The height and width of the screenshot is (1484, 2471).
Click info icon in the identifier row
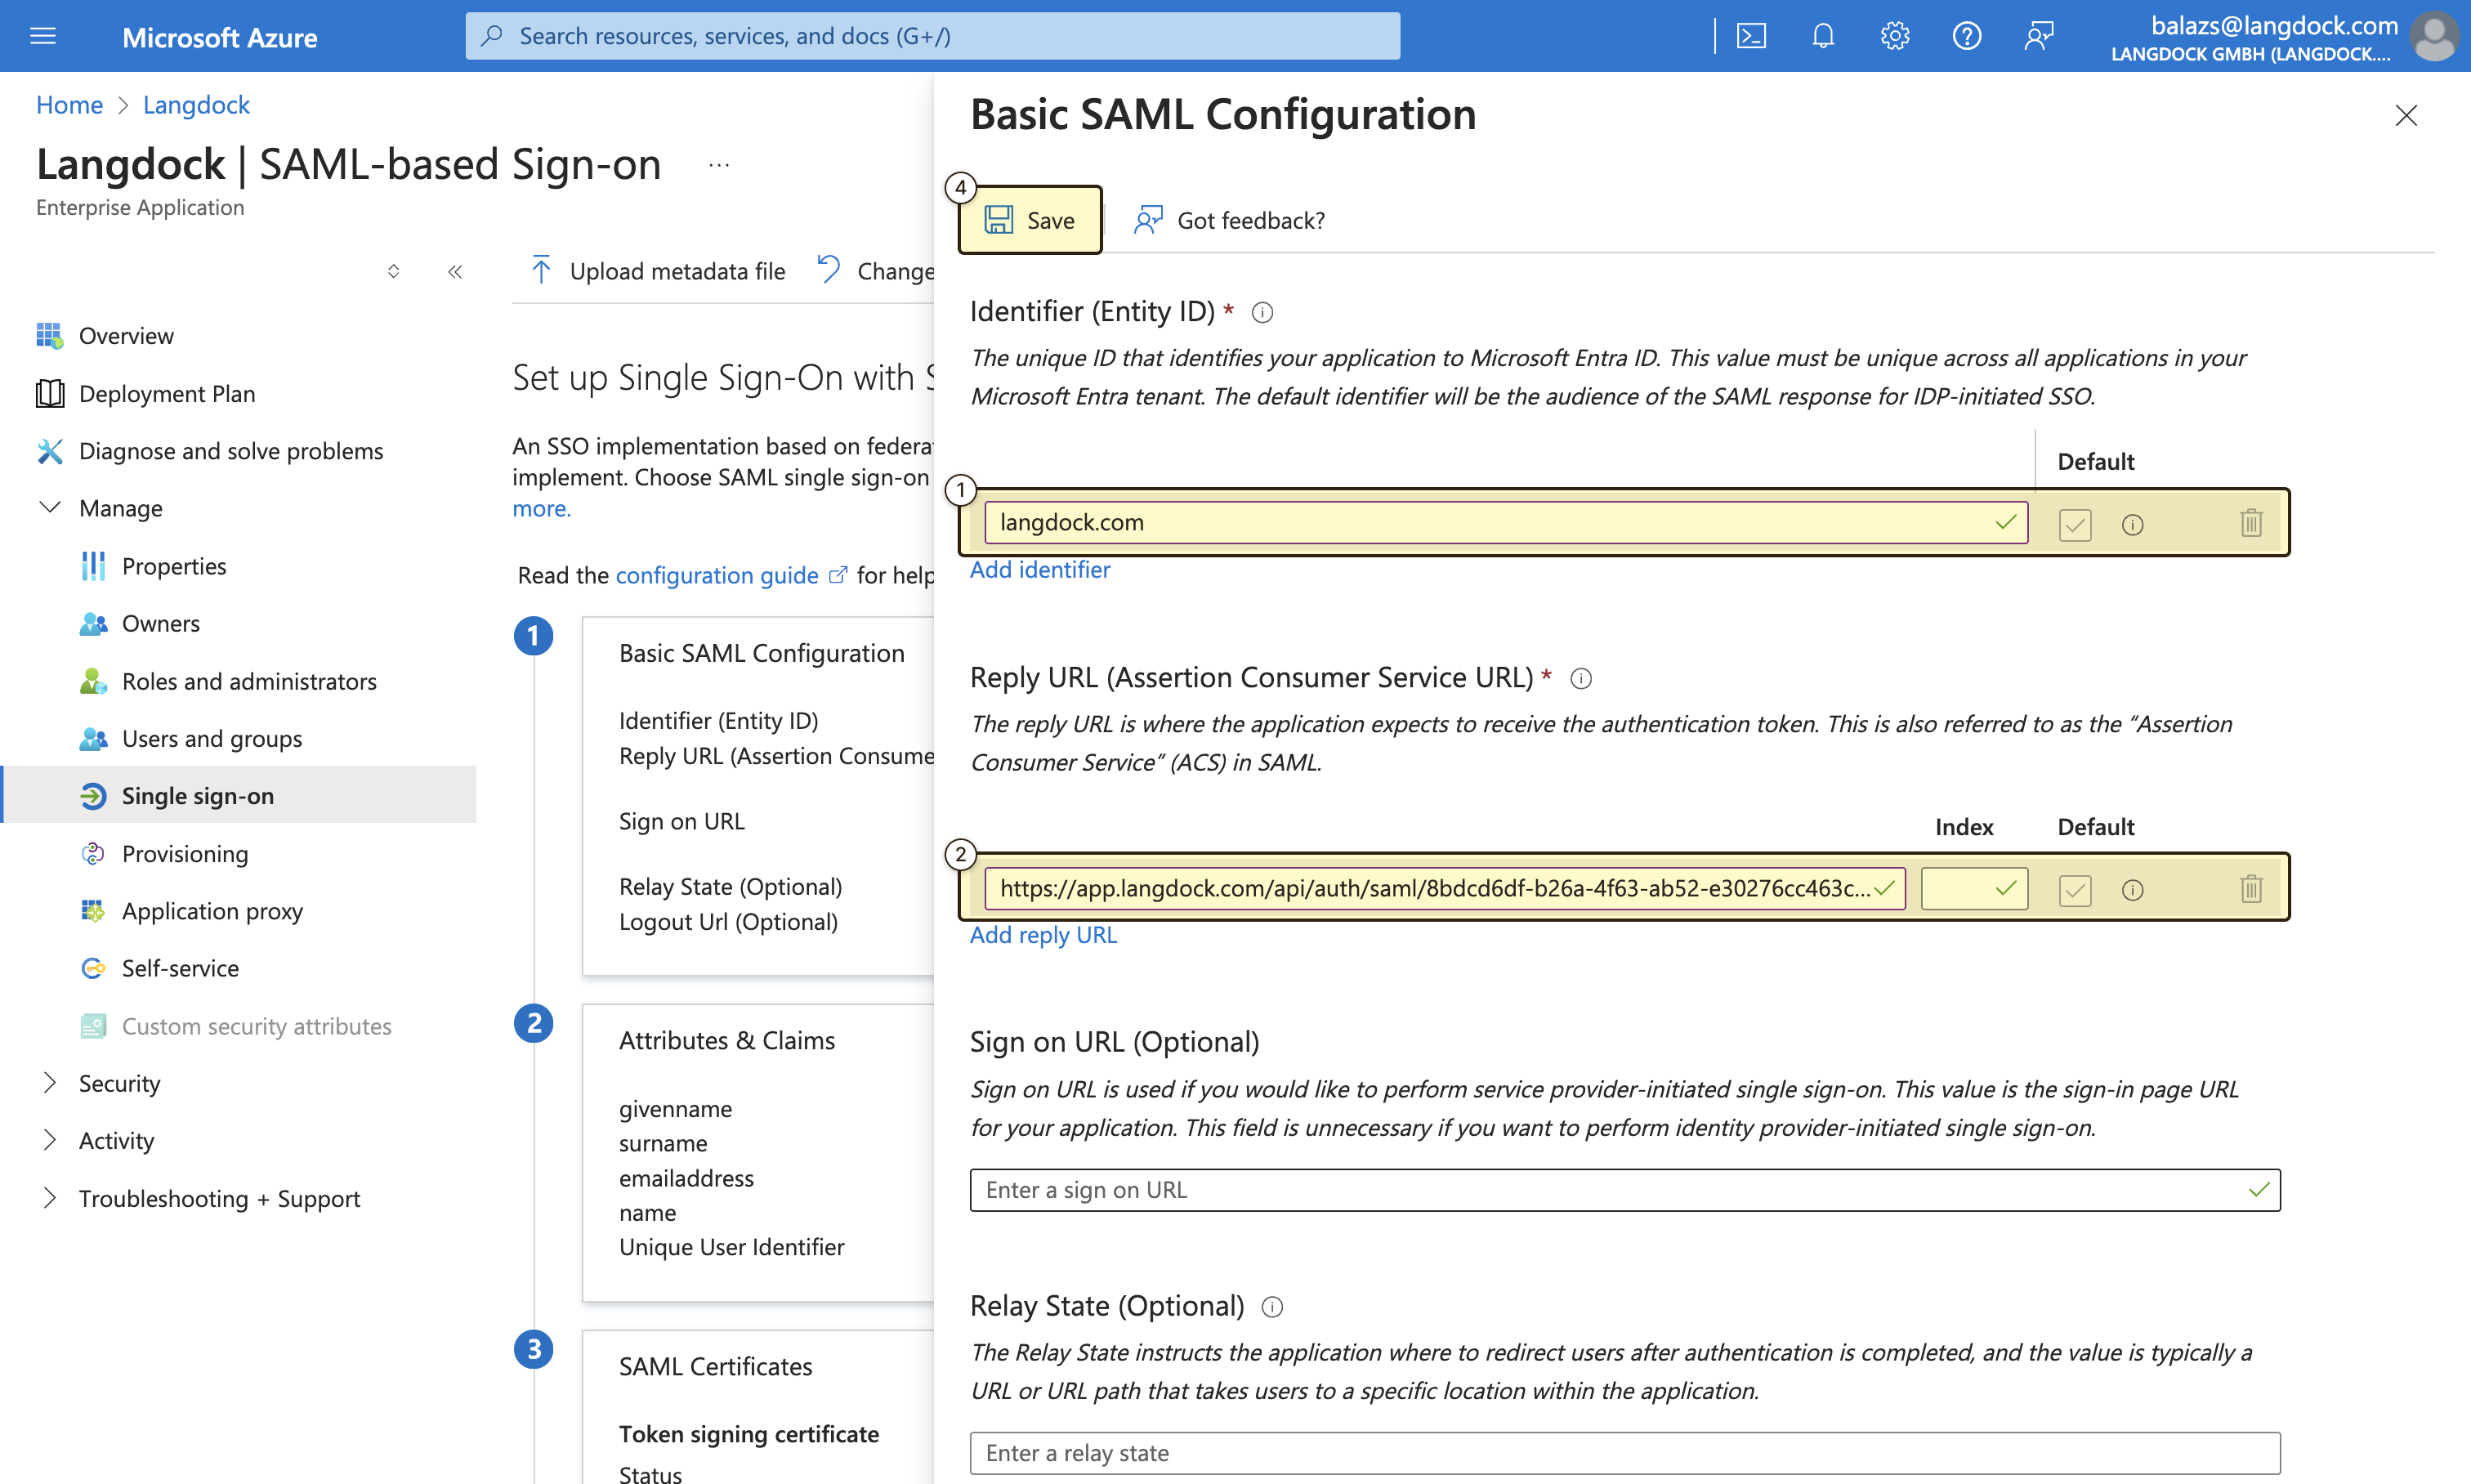(x=2132, y=524)
